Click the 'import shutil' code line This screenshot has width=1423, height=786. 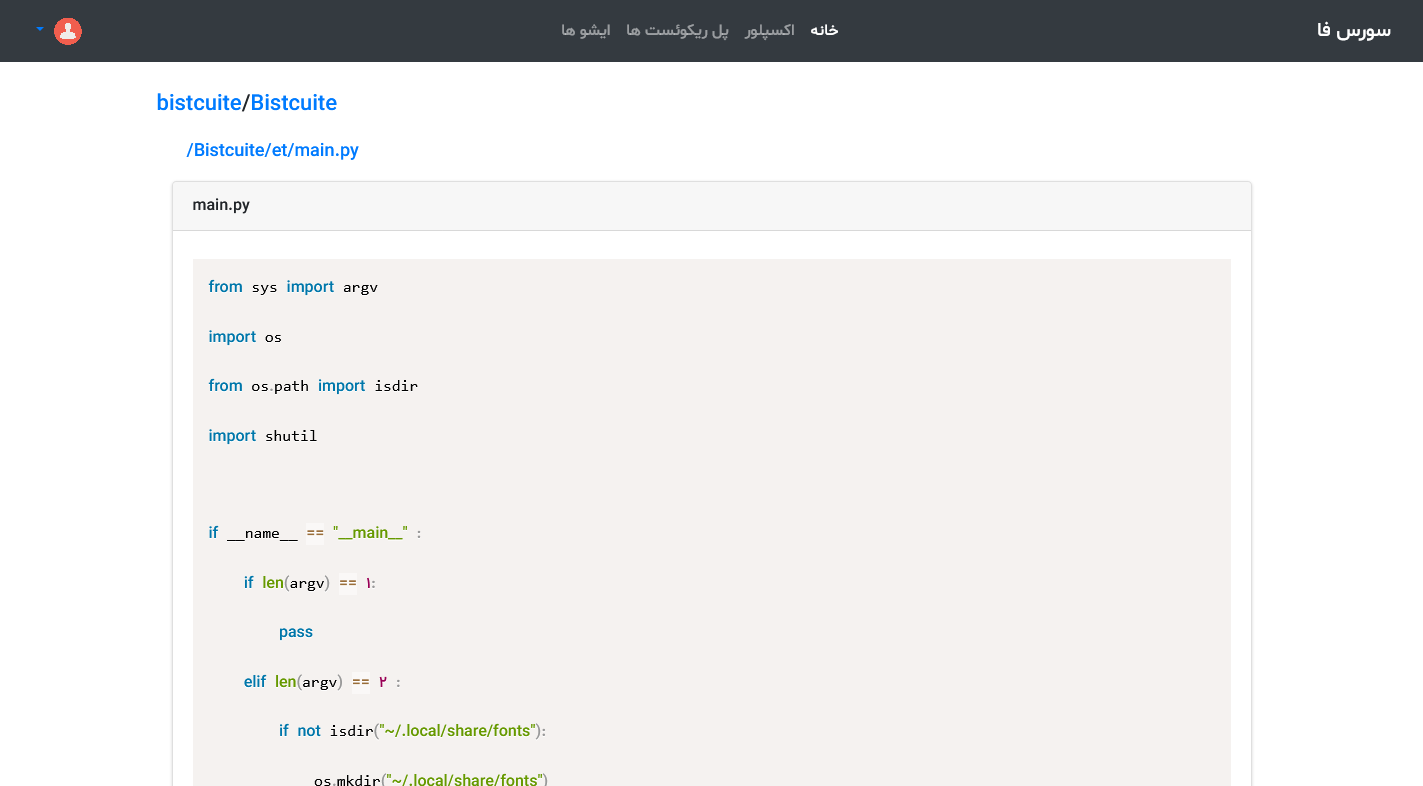coord(263,436)
